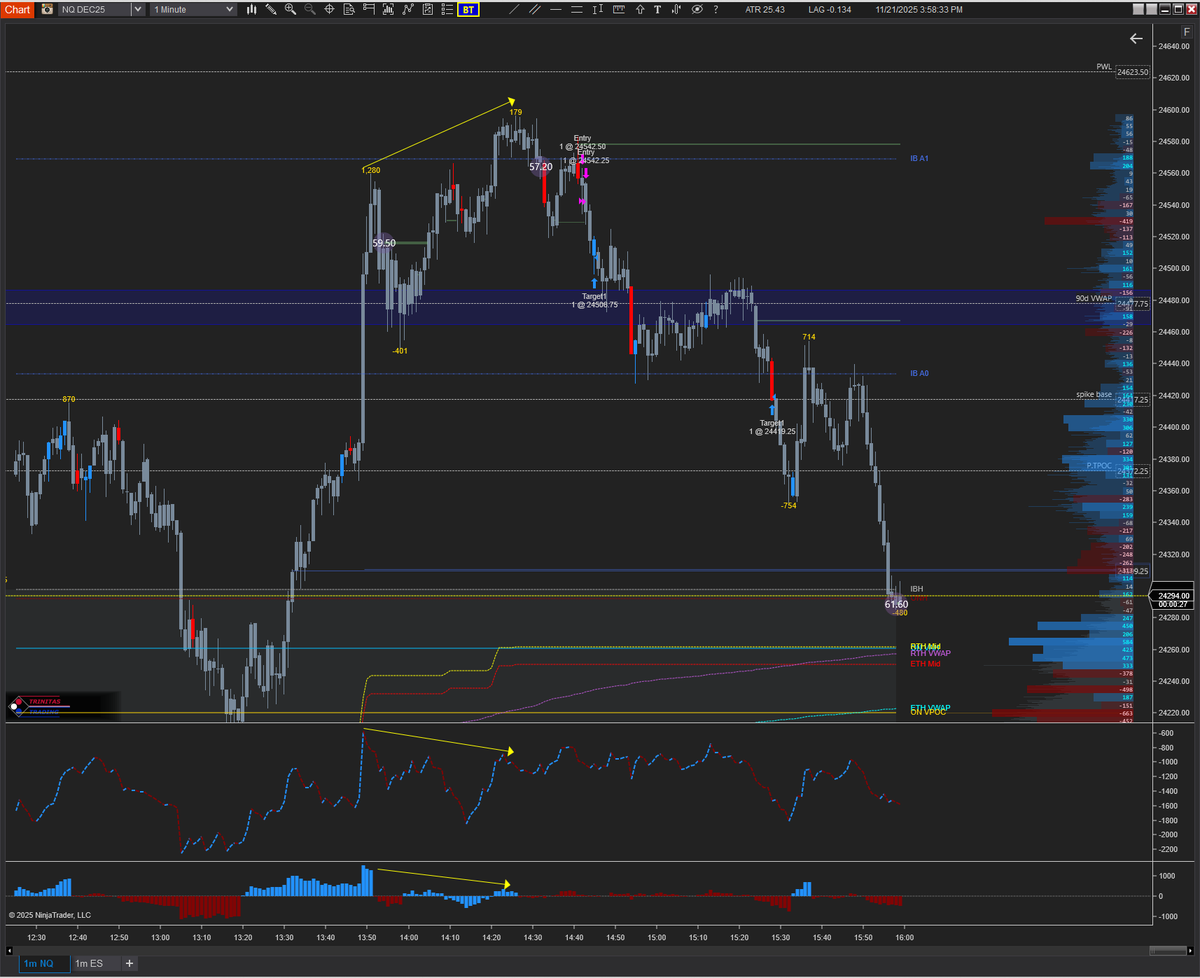This screenshot has width=1200, height=978.
Task: Click the ETH VWAP label
Action: [930, 707]
